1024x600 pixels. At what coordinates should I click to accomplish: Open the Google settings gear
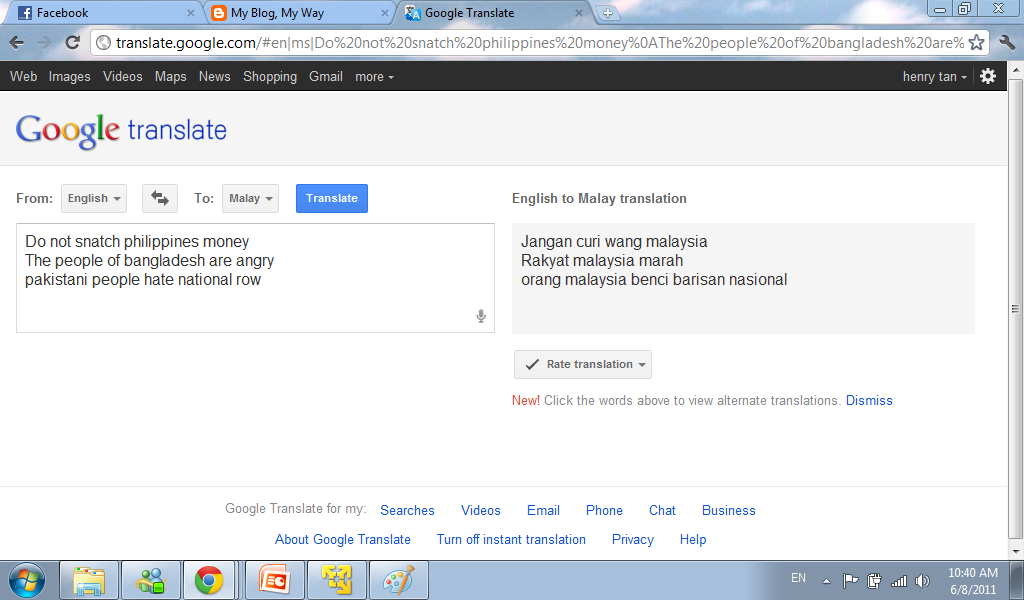point(988,76)
